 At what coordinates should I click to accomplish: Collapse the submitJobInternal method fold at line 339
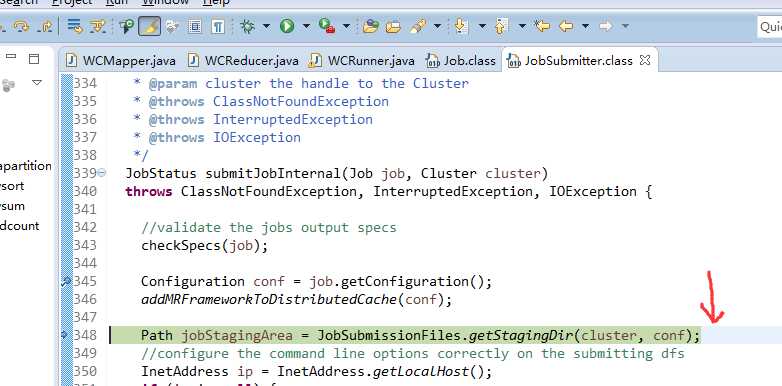pos(102,173)
